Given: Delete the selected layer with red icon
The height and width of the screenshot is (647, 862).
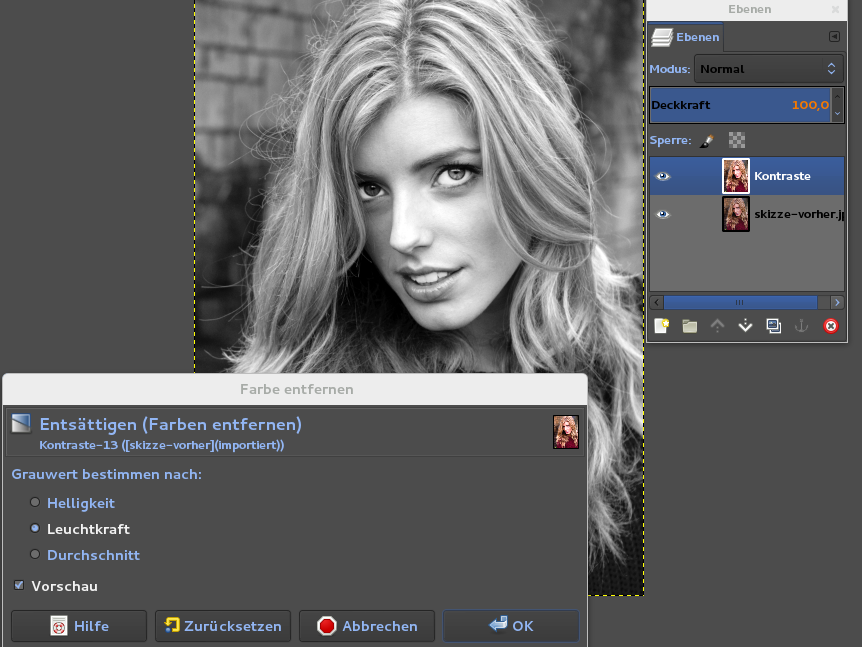Looking at the screenshot, I should pos(830,326).
